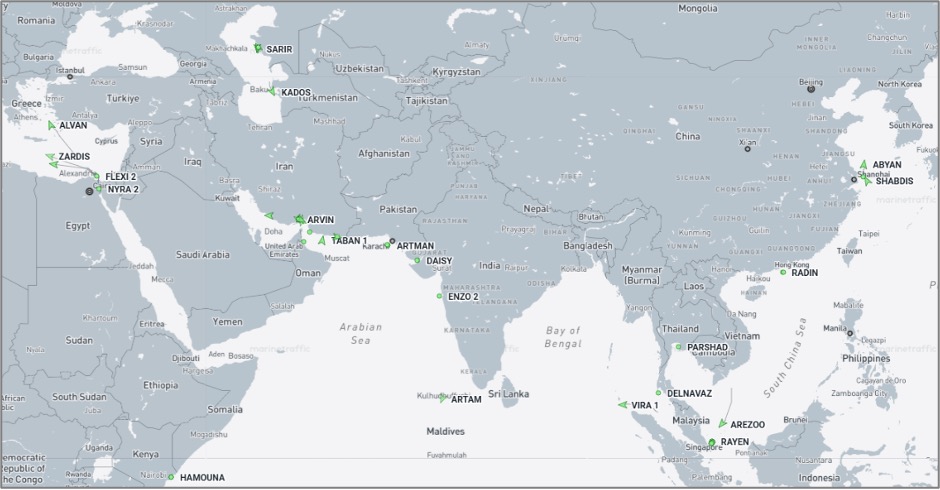Viewport: 940px width, 490px height.
Task: Select the NYRA 2 vessel marker
Action: tap(99, 188)
